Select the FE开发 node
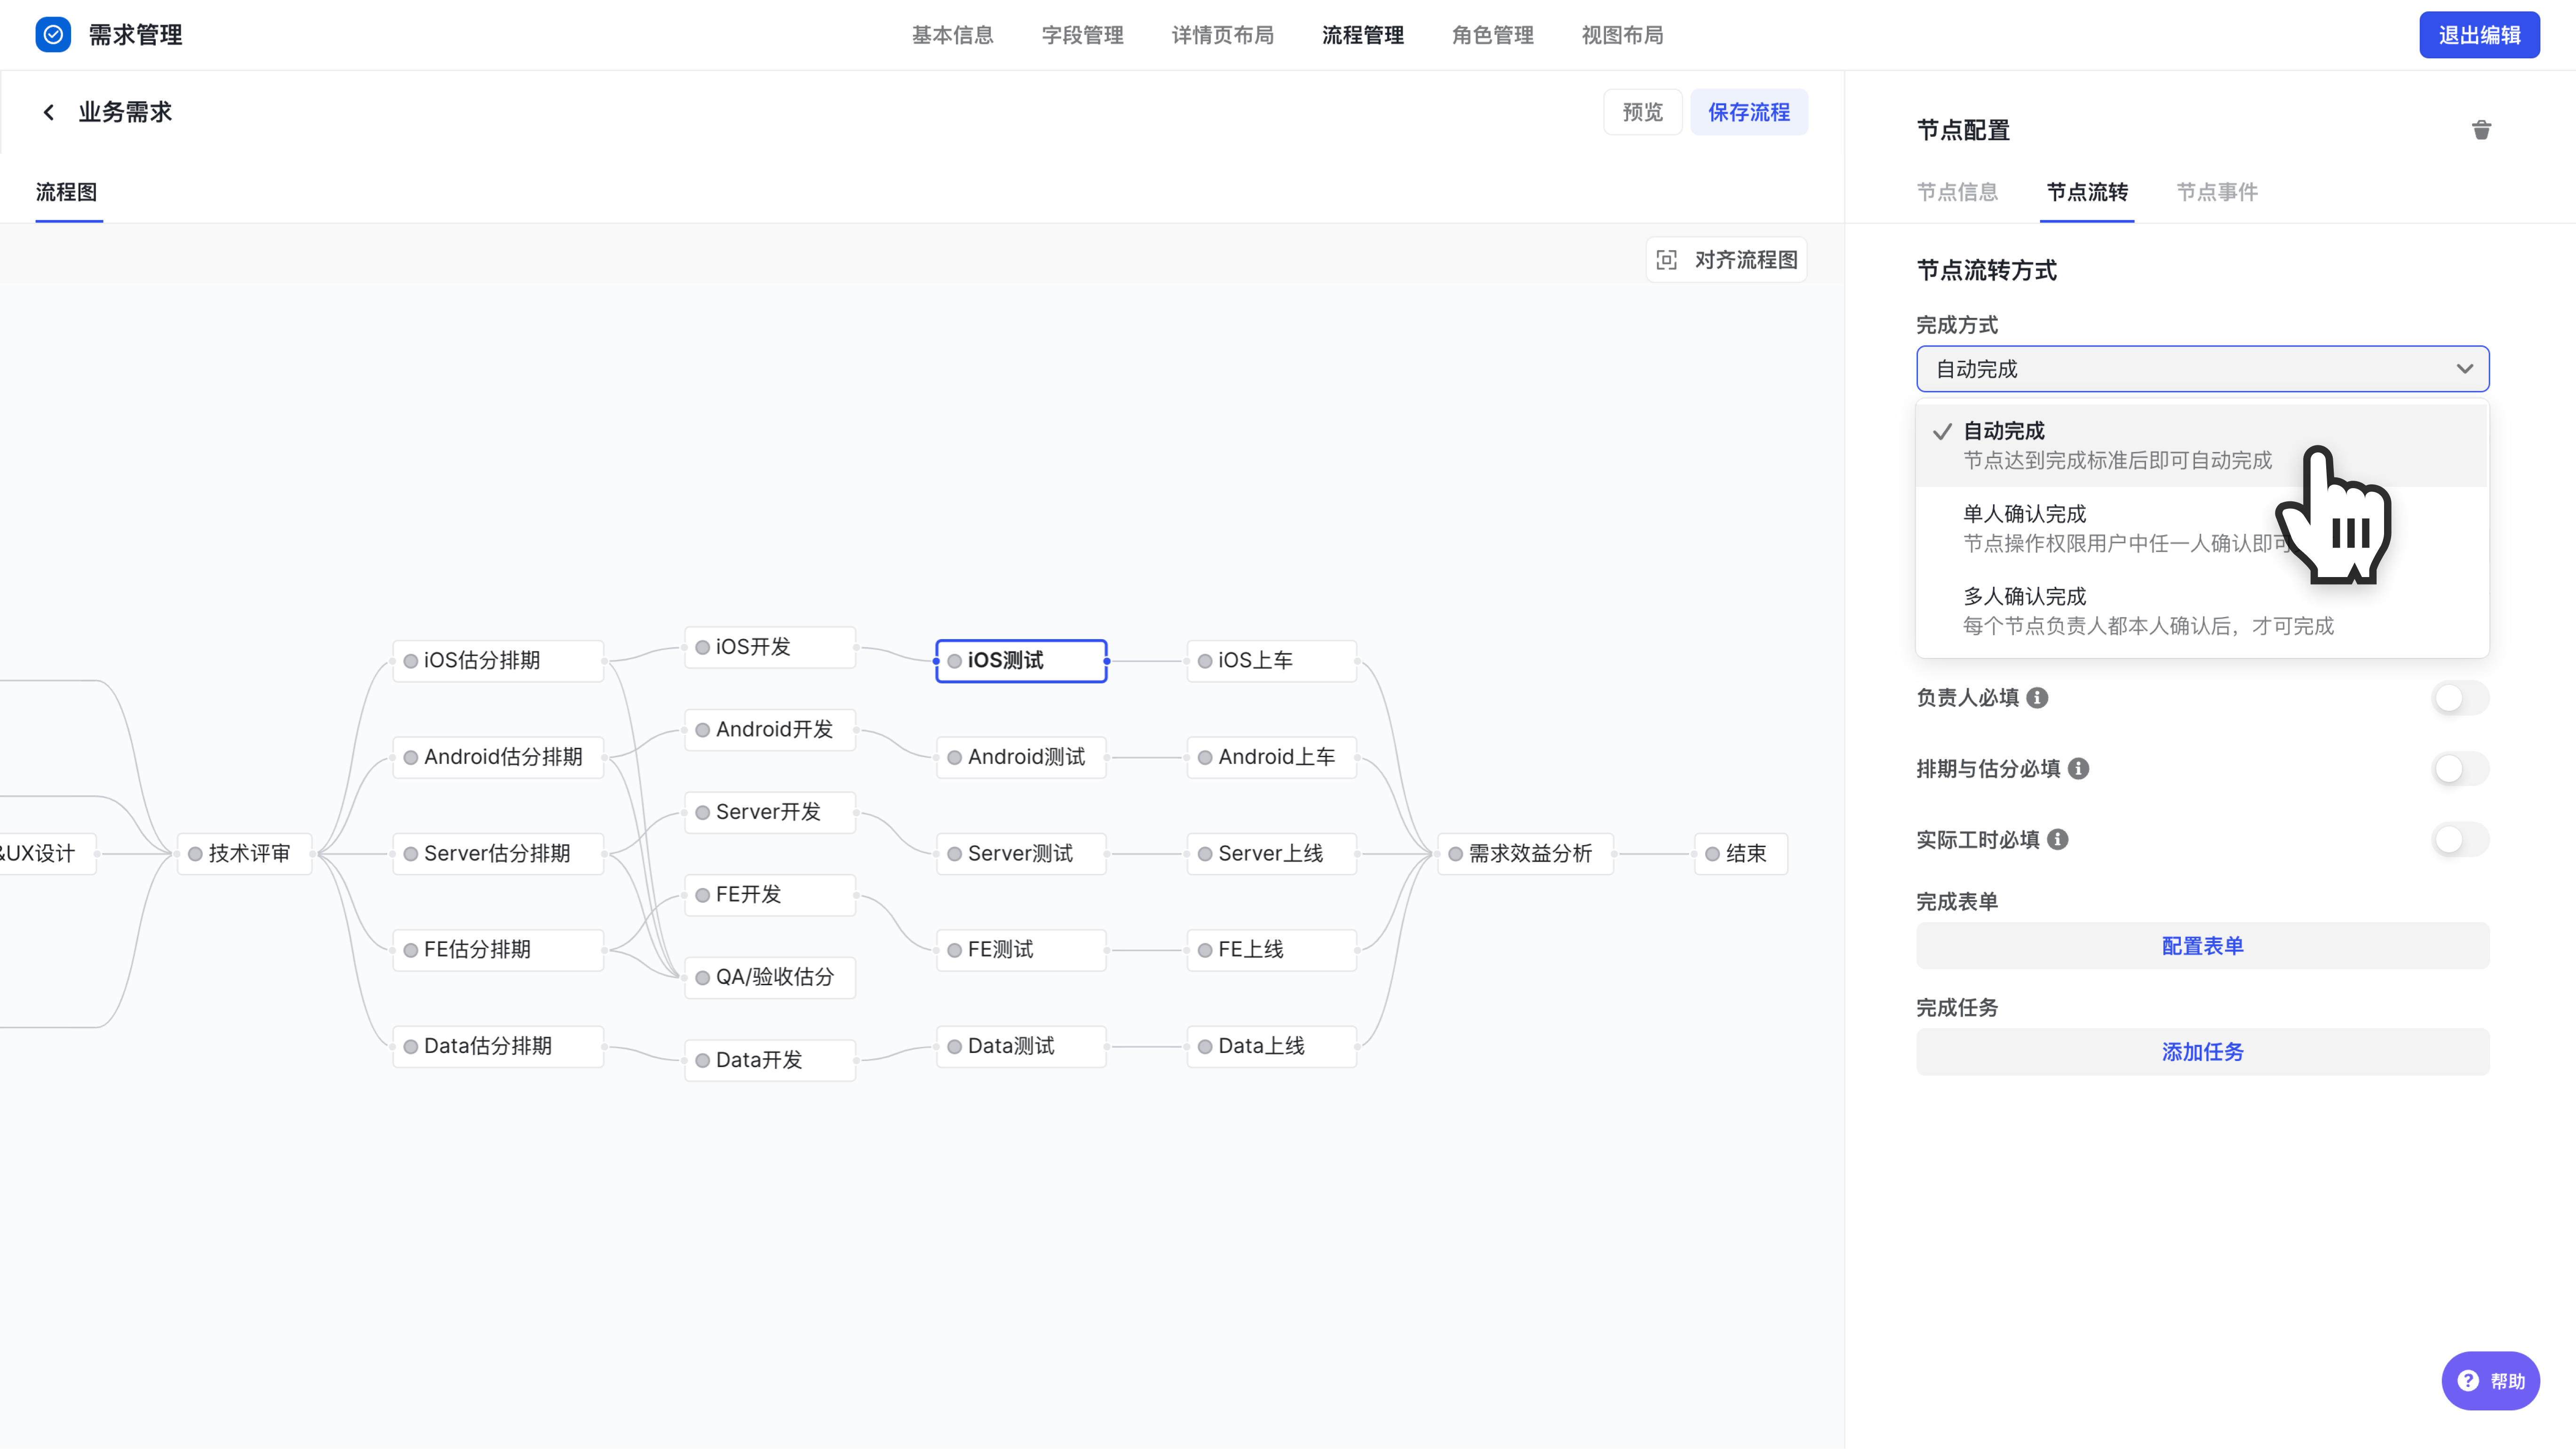2576x1449 pixels. [770, 895]
